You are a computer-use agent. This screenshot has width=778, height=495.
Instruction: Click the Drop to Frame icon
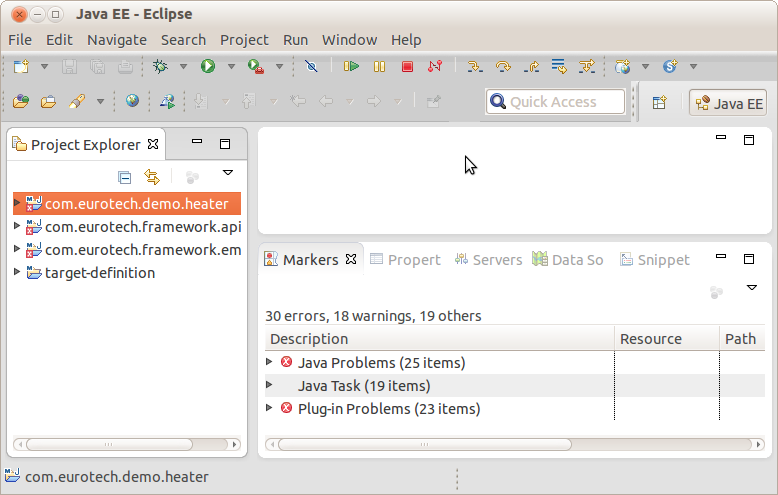559,66
